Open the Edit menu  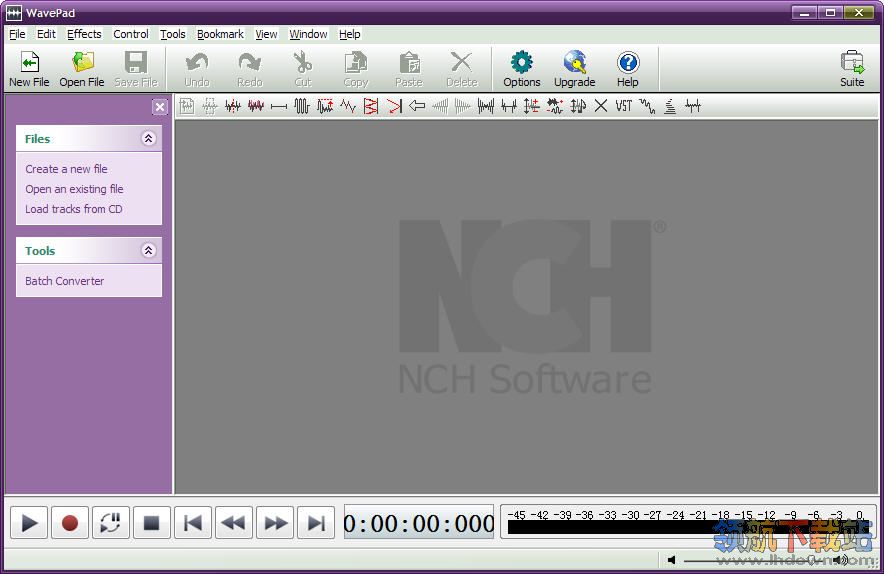pos(46,34)
